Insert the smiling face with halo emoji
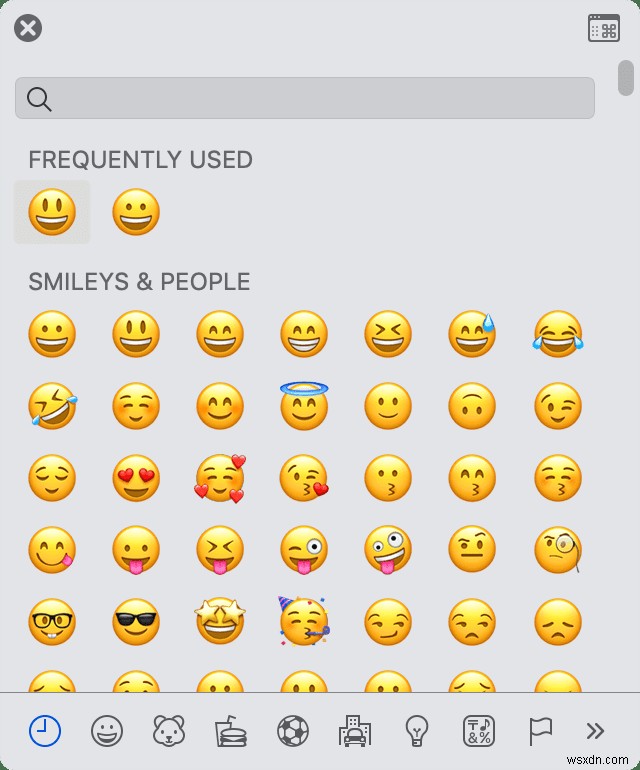 point(304,406)
